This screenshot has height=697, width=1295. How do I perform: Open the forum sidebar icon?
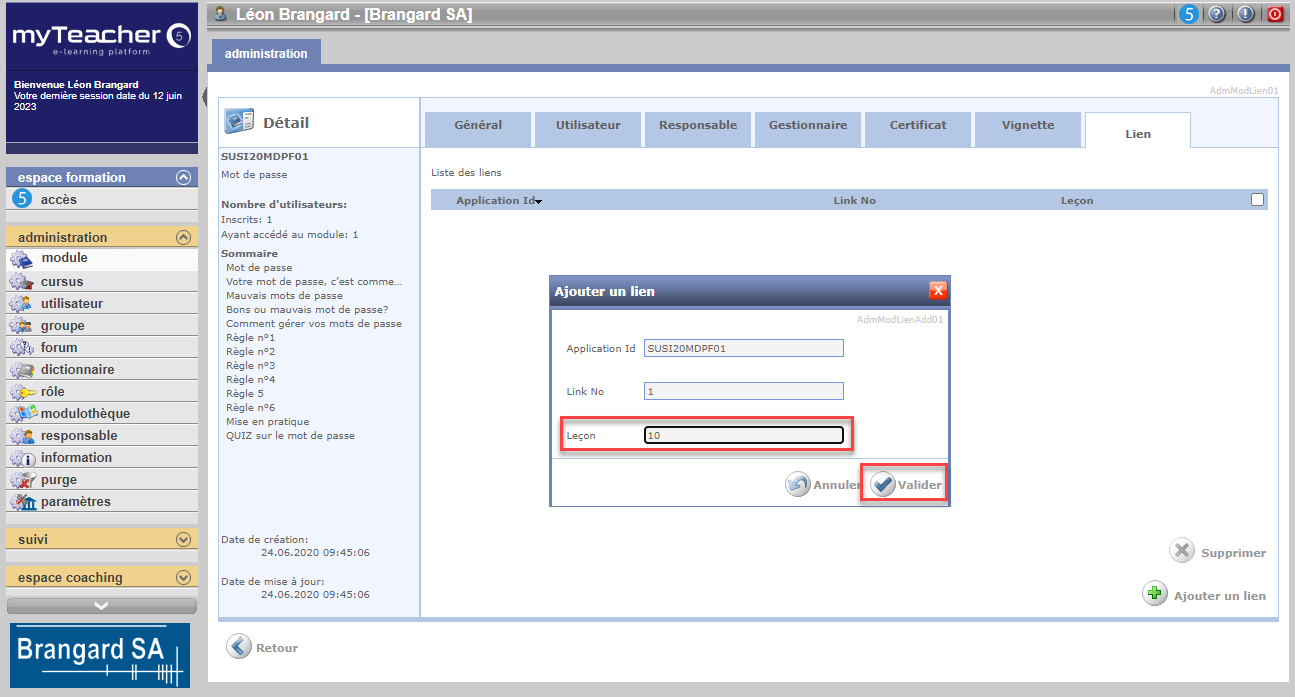click(x=22, y=348)
